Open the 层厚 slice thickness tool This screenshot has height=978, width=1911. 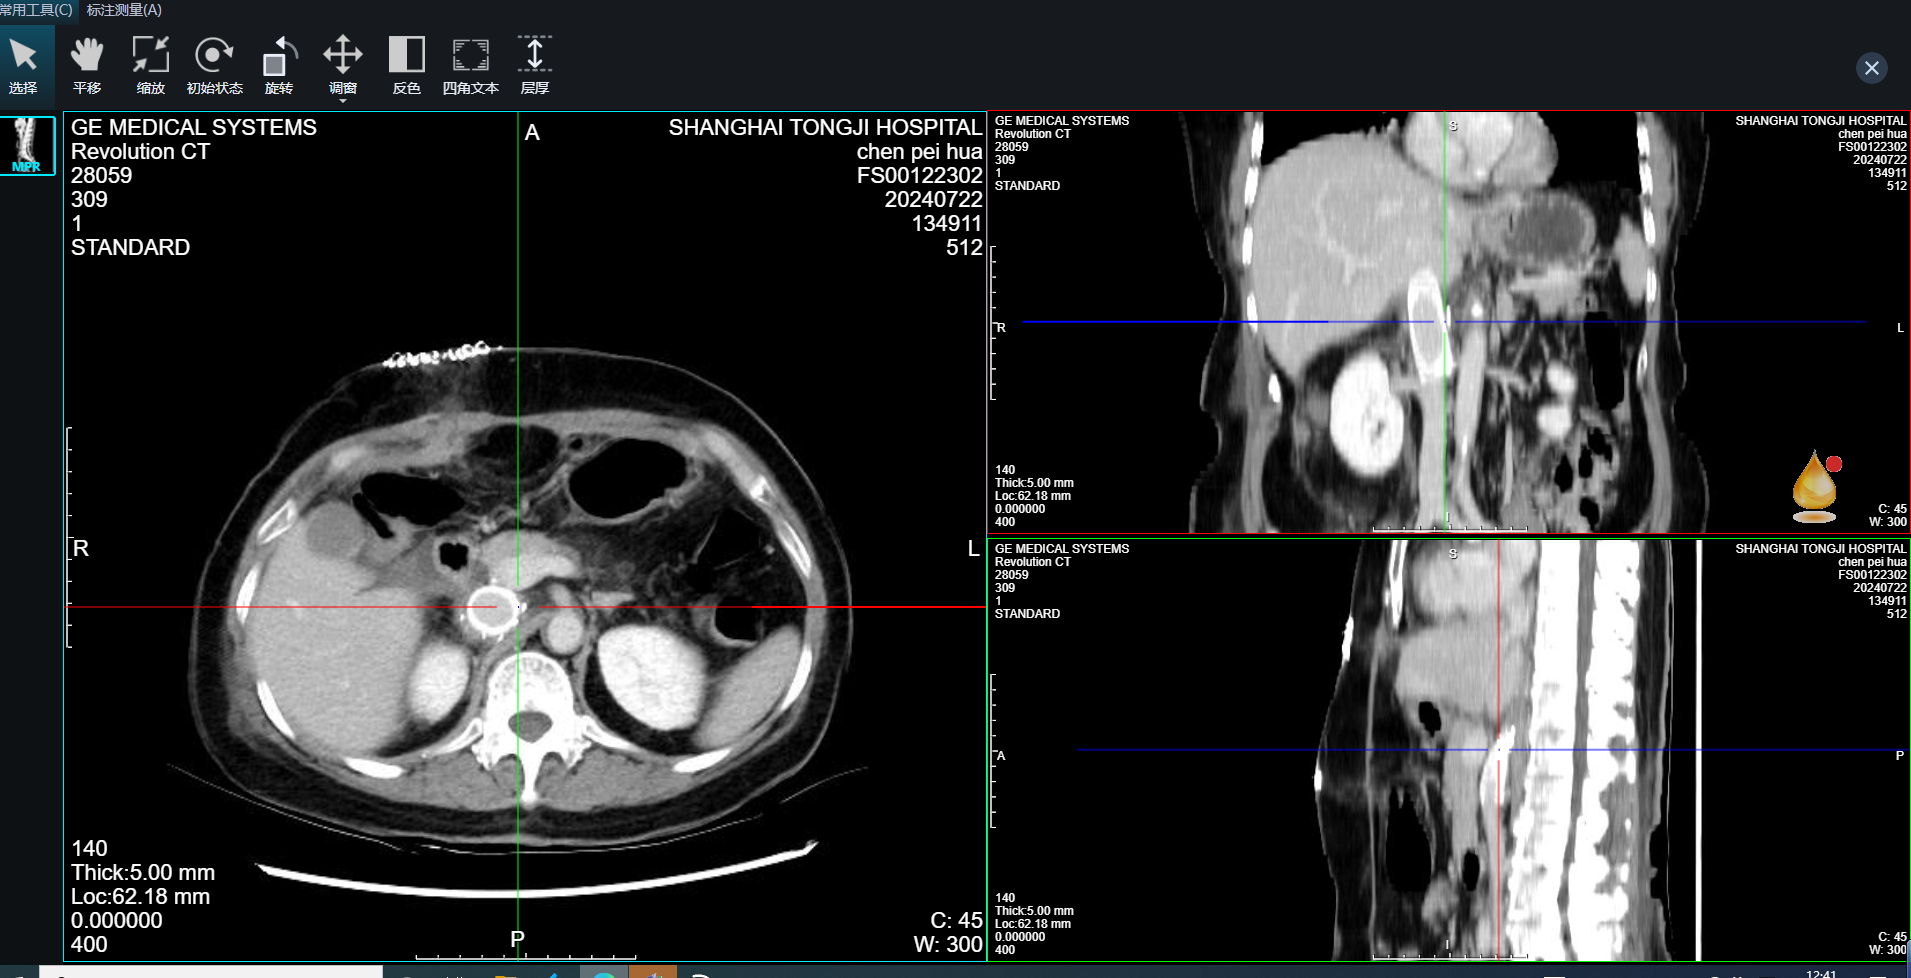point(535,66)
